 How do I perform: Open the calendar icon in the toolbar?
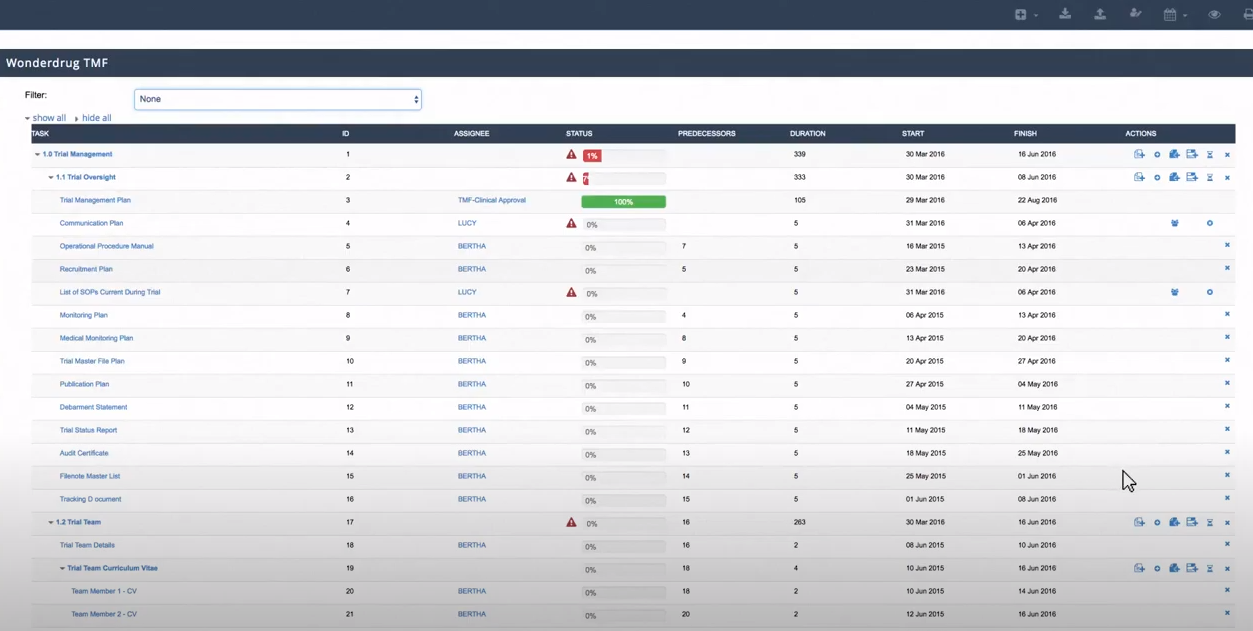click(x=1170, y=14)
